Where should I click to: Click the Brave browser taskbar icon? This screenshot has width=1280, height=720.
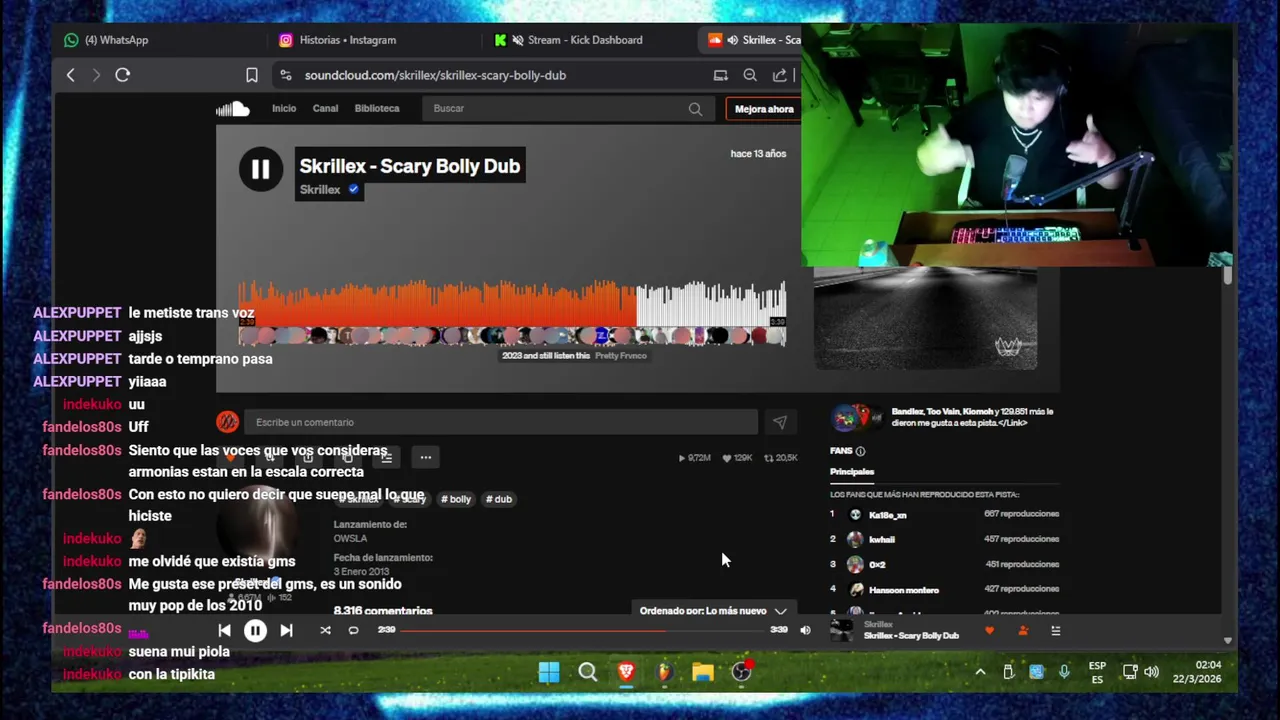pyautogui.click(x=626, y=672)
